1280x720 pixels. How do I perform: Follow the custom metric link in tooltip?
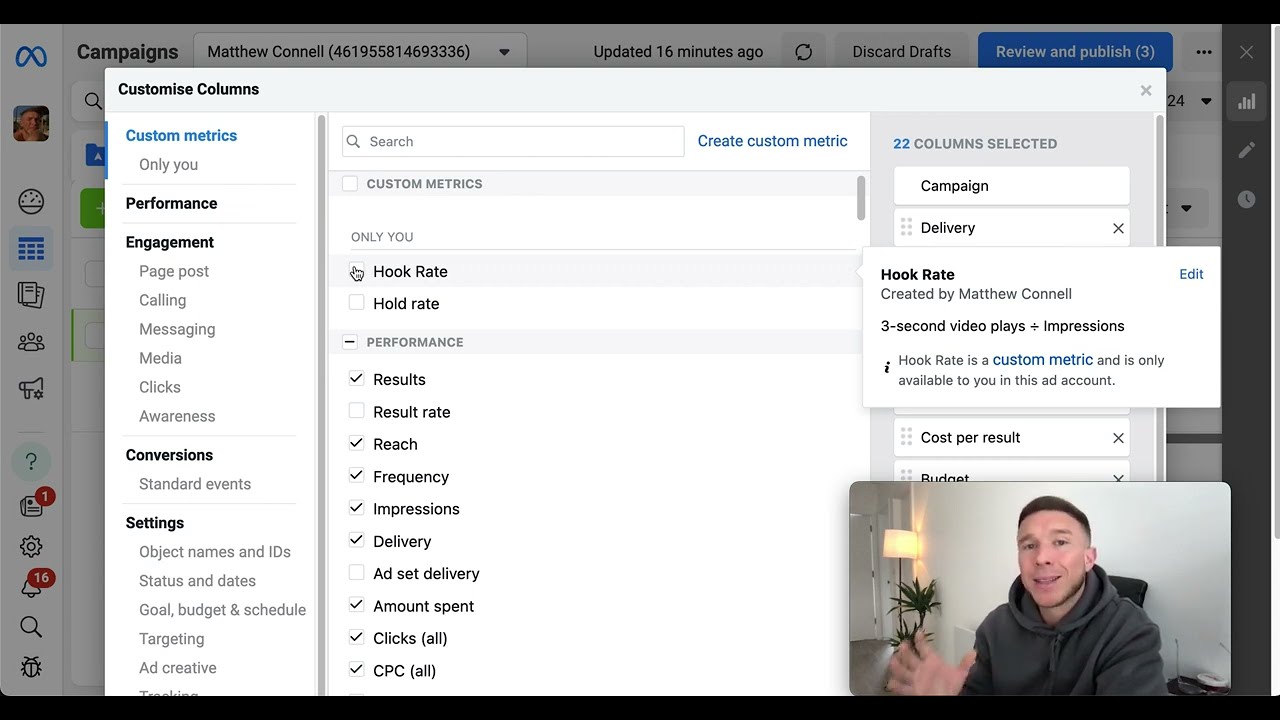click(1042, 360)
